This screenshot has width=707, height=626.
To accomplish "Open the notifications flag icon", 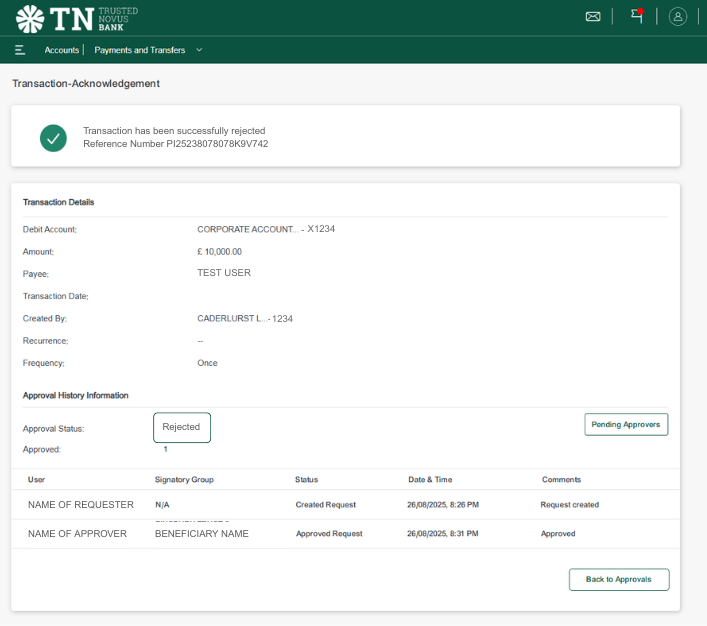I will point(636,16).
